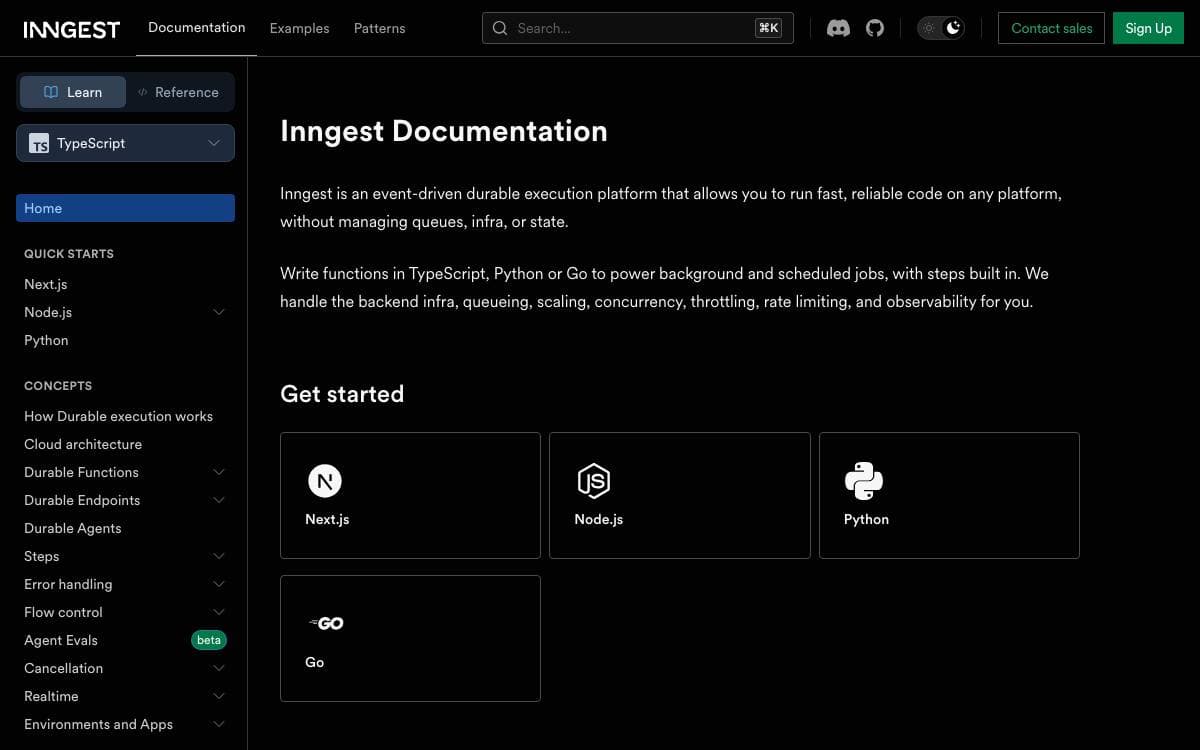
Task: Click the Go logo icon
Action: point(325,624)
